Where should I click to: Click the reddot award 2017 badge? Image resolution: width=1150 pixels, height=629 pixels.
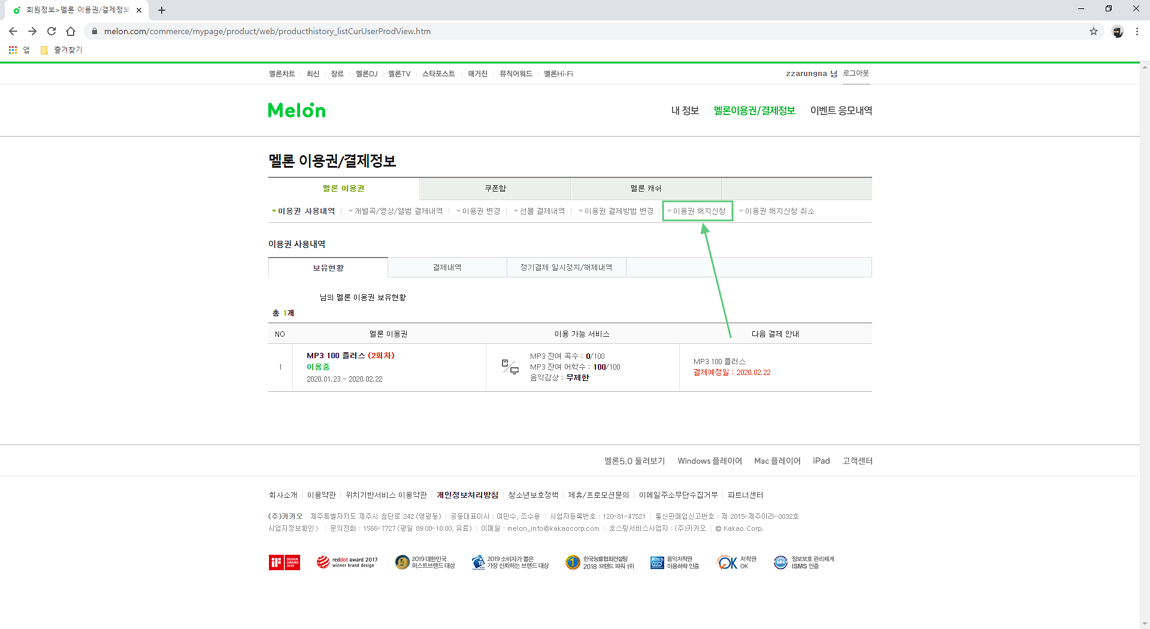point(347,562)
